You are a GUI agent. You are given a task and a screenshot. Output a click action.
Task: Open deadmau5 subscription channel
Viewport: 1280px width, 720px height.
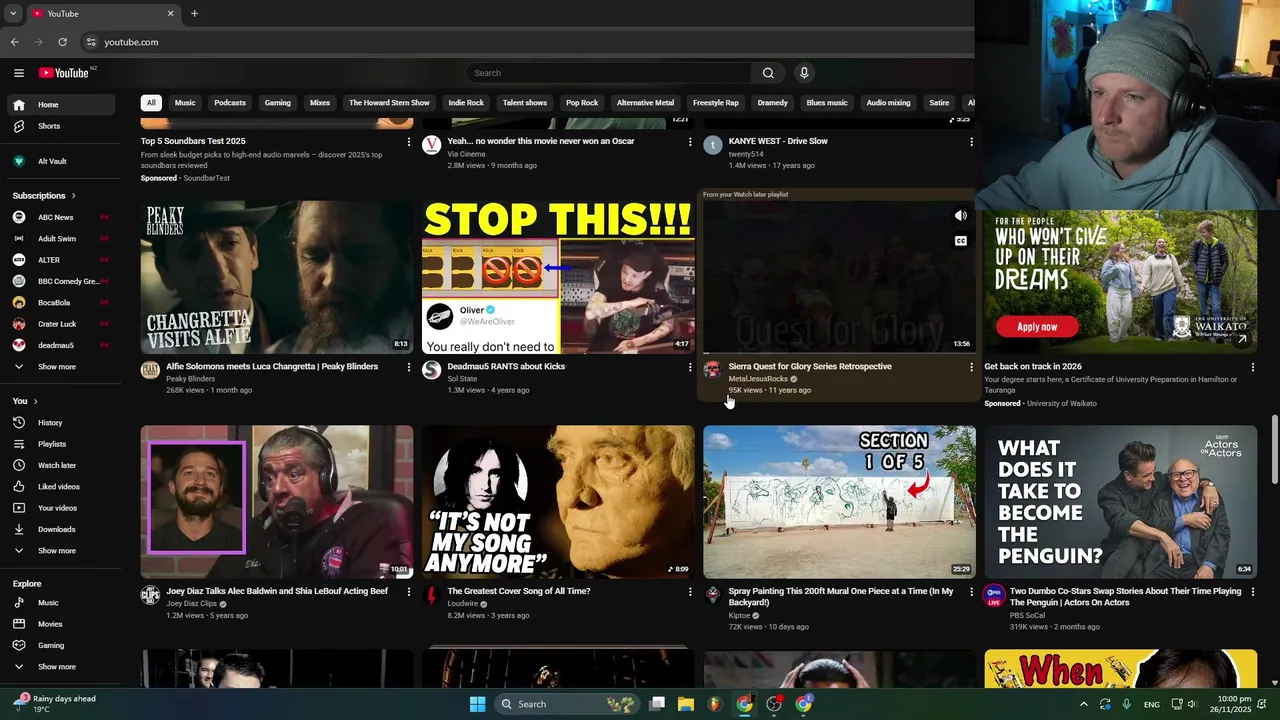(60, 345)
